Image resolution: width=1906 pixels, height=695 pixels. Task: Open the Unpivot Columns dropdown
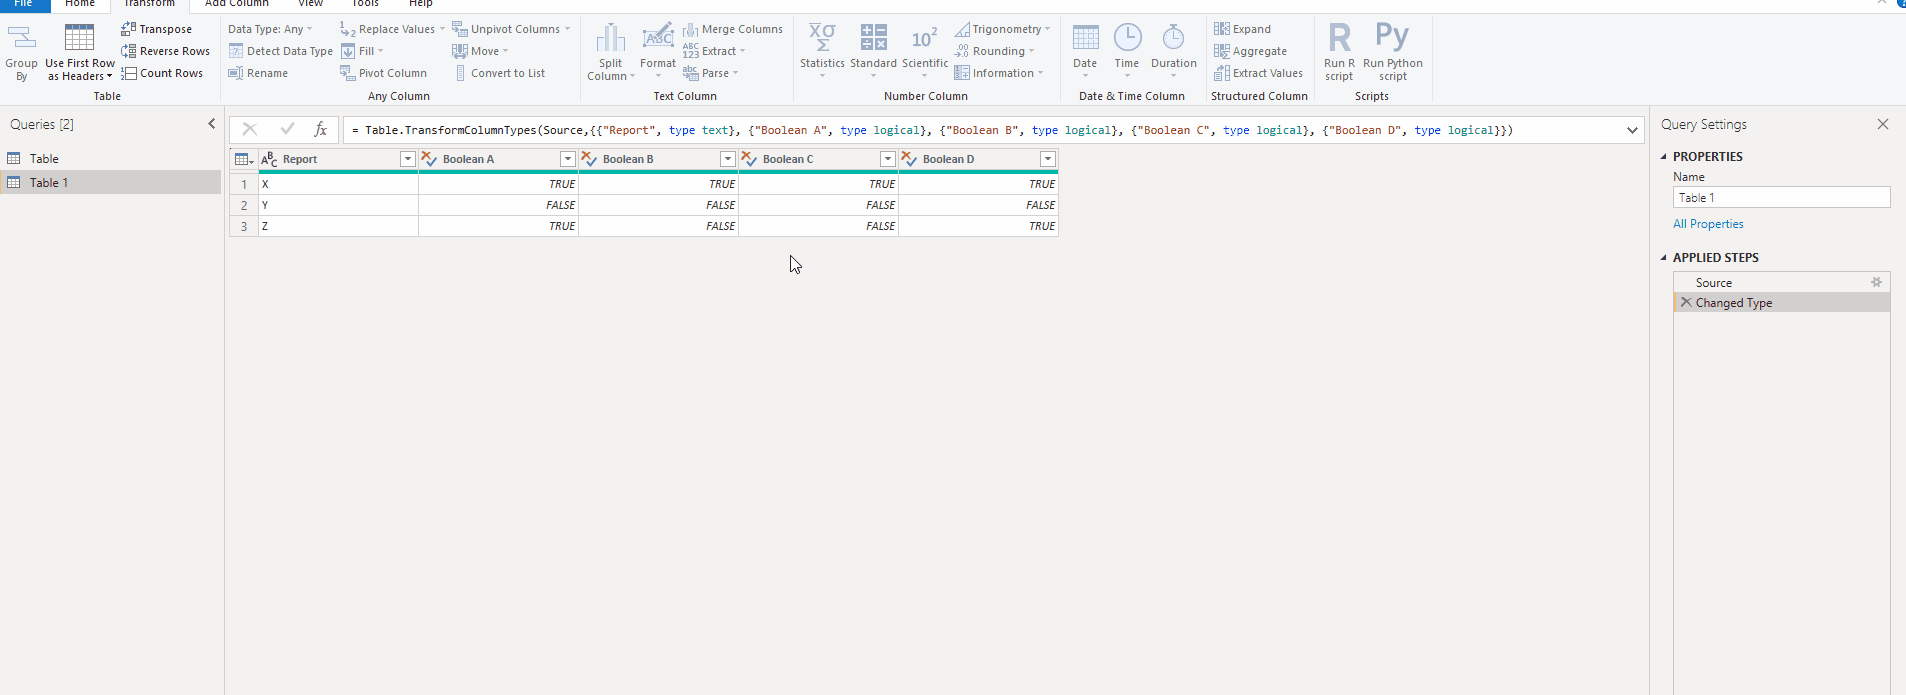(511, 29)
